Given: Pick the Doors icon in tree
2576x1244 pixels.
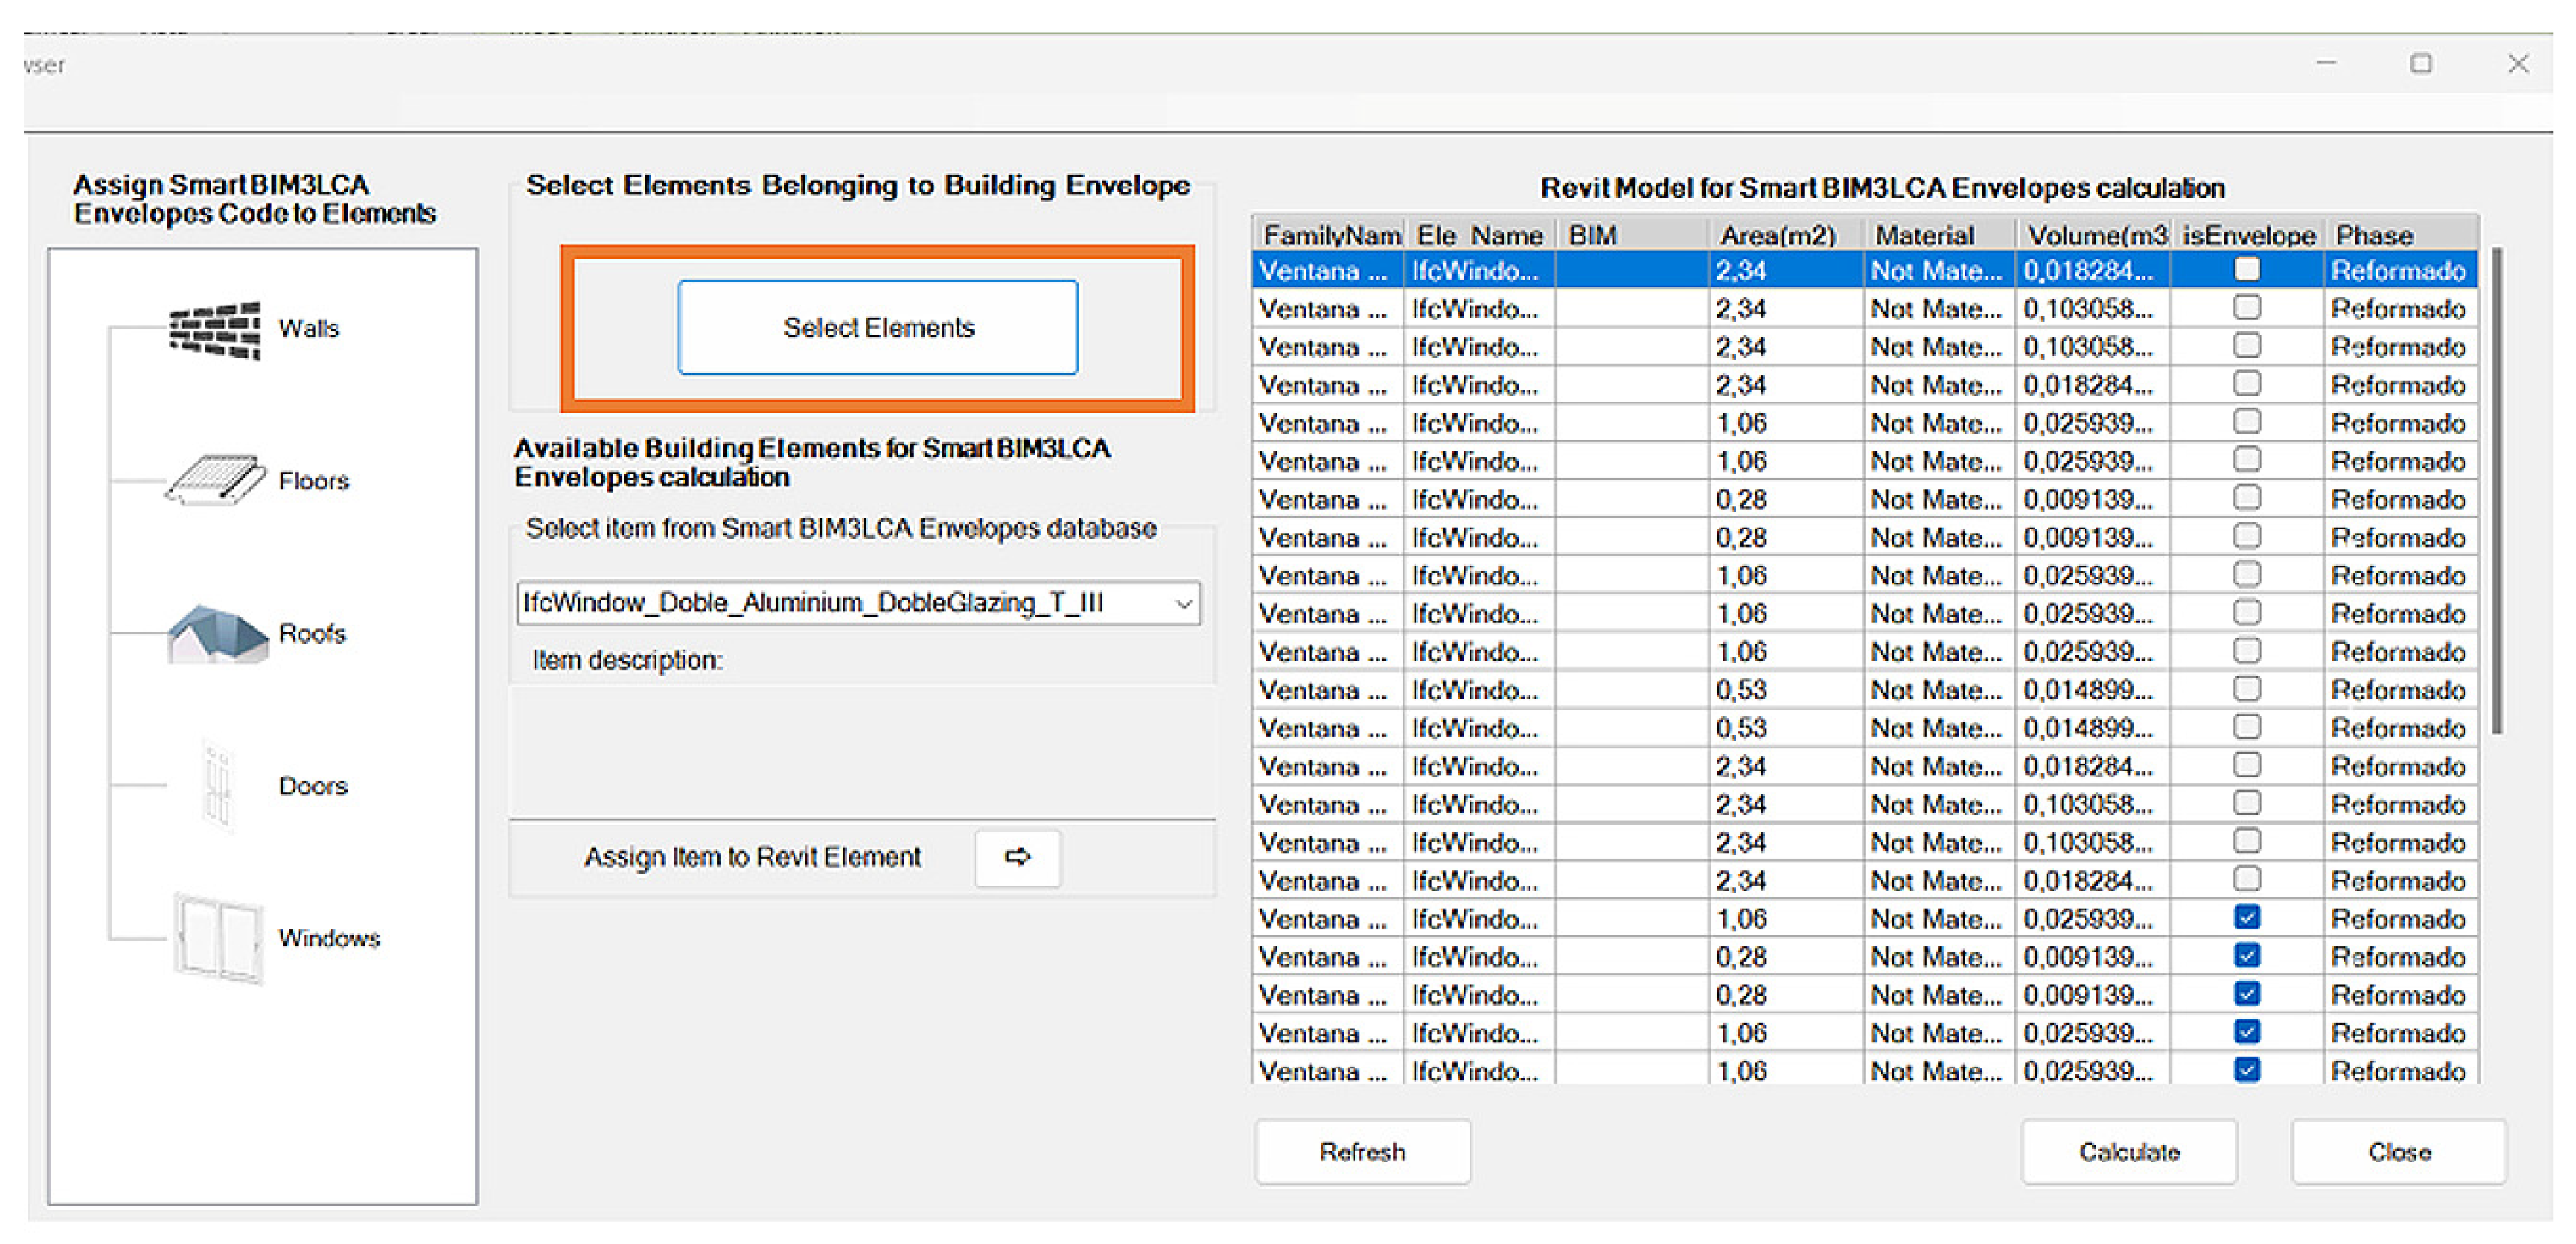Looking at the screenshot, I should click(217, 786).
